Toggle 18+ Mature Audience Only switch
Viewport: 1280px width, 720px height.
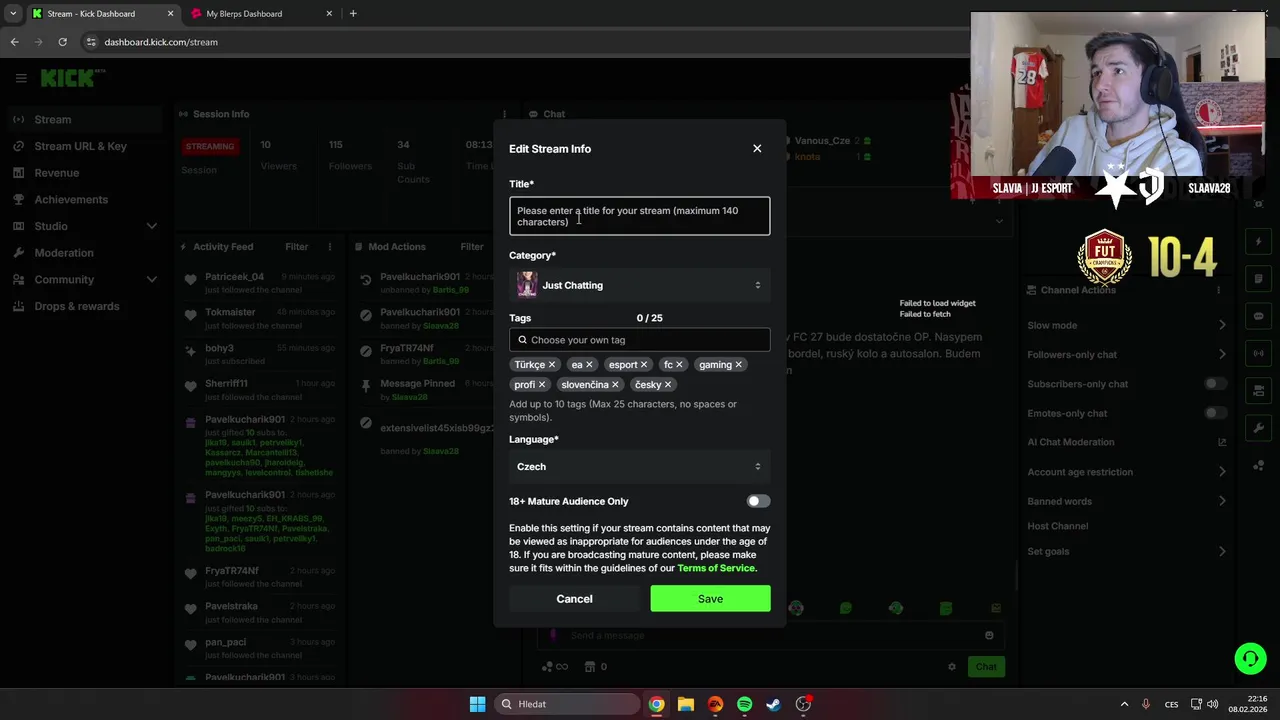click(758, 501)
